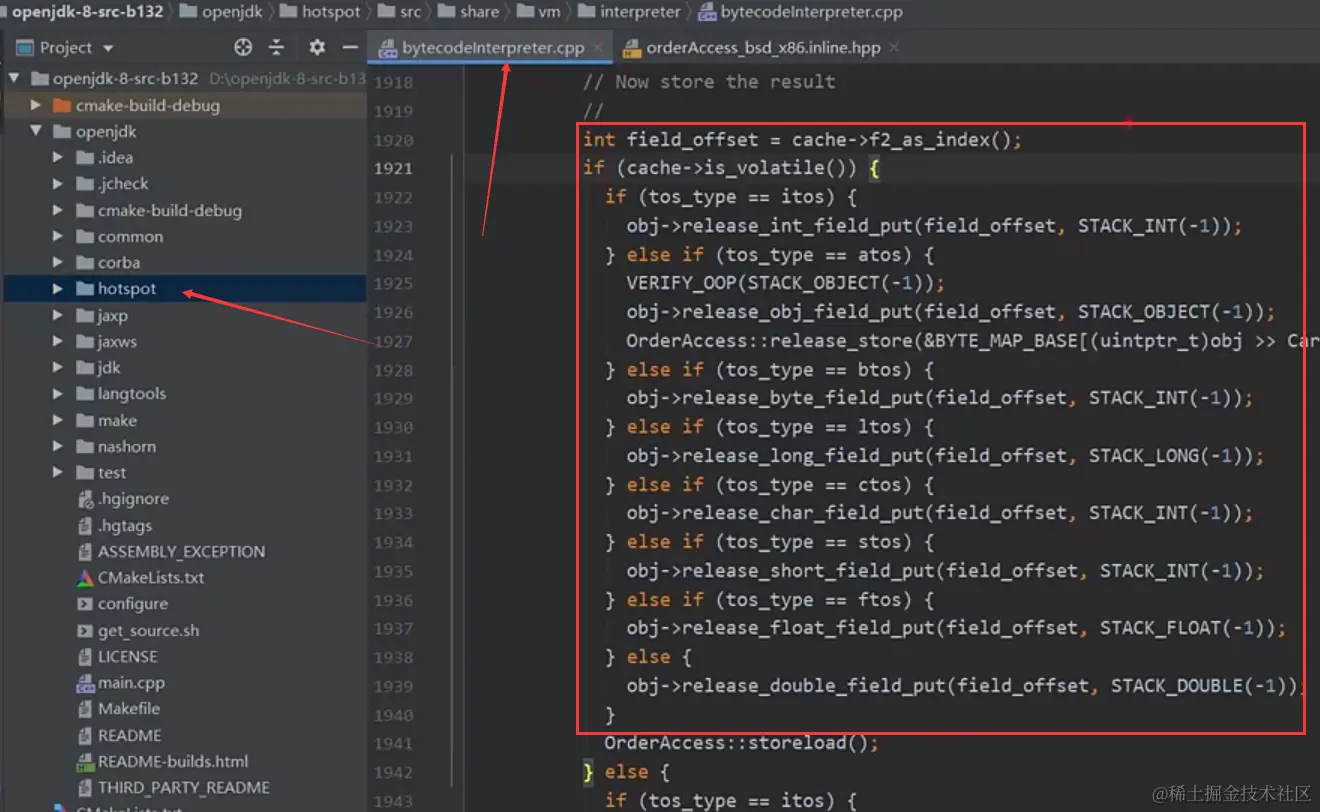Click the openjdk breadcrumb
The image size is (1320, 812).
pyautogui.click(x=223, y=12)
